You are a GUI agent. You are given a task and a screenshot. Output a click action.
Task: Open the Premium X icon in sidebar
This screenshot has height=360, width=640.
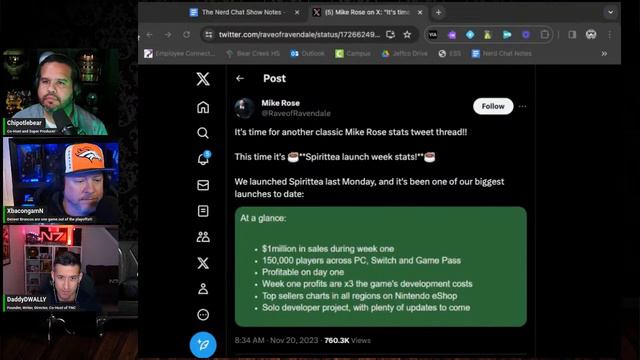click(x=203, y=263)
